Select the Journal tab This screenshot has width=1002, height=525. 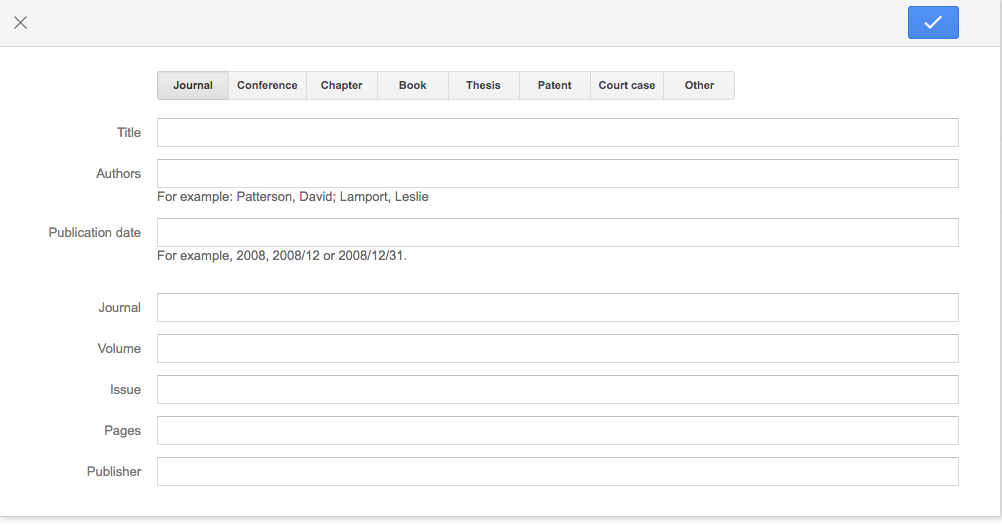click(192, 86)
